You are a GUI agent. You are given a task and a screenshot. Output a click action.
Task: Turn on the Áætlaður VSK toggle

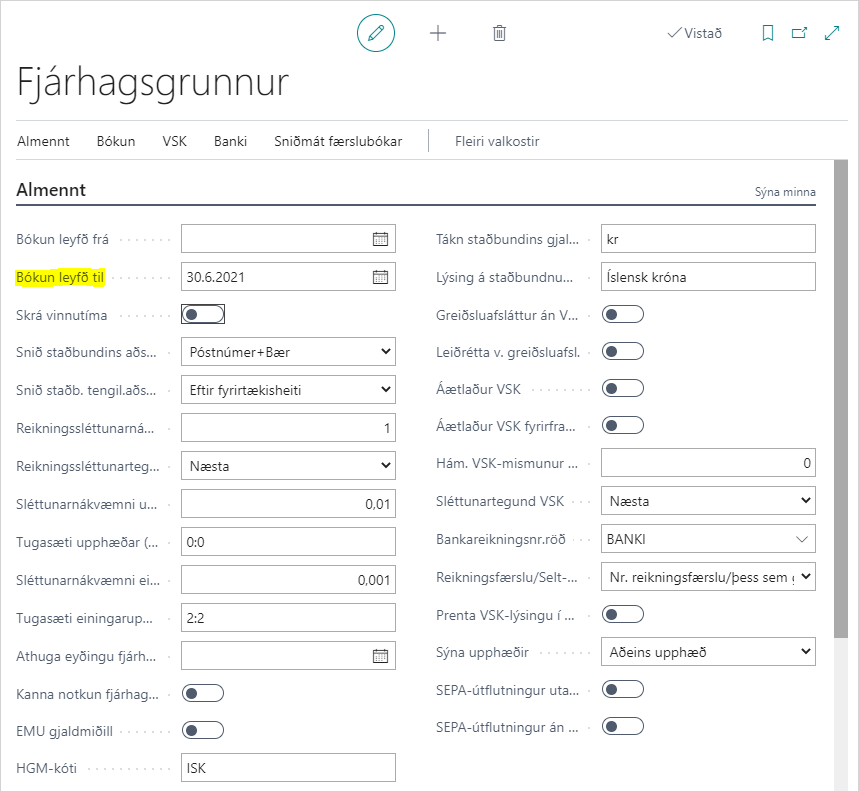(622, 388)
